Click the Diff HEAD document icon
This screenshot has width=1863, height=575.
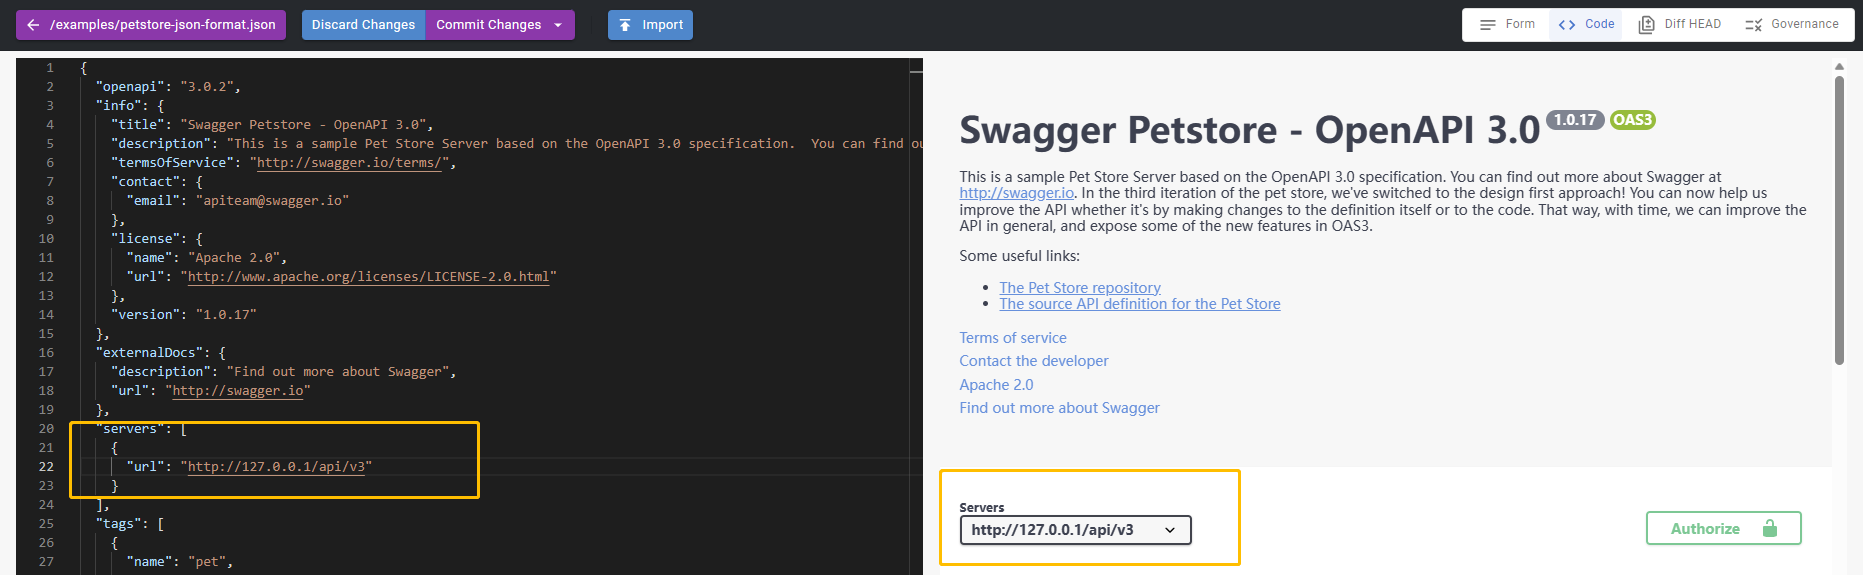(x=1646, y=25)
